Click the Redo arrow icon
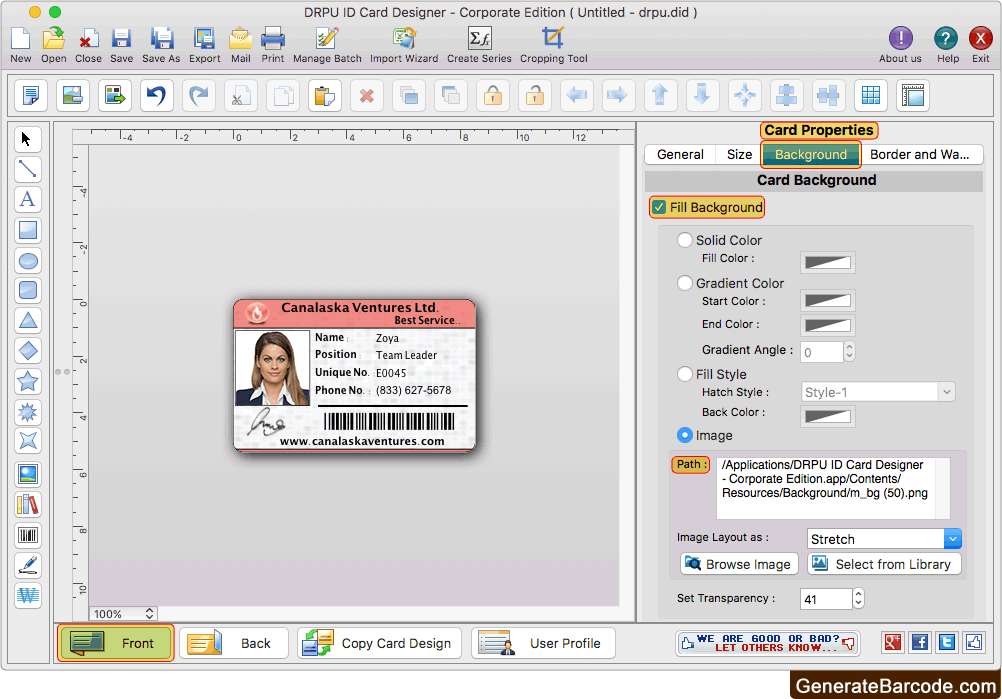The image size is (1002, 699). 199,96
